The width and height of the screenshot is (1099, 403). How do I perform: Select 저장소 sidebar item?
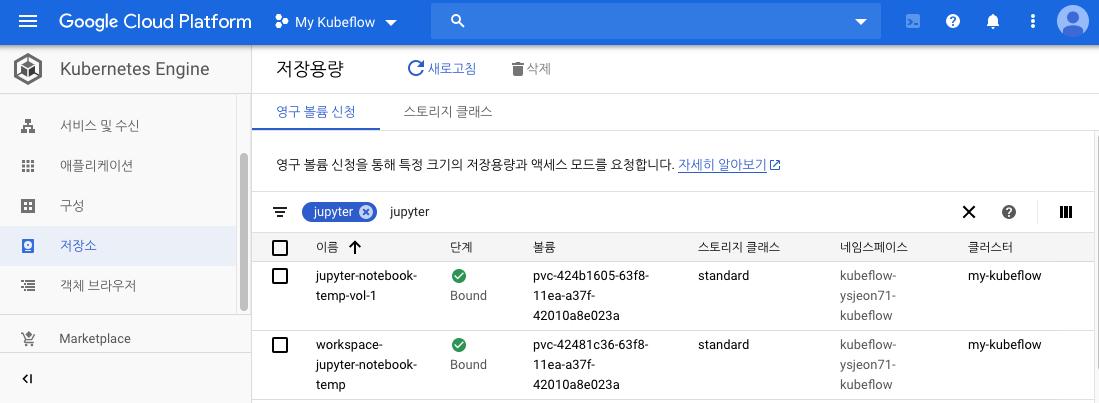(118, 246)
